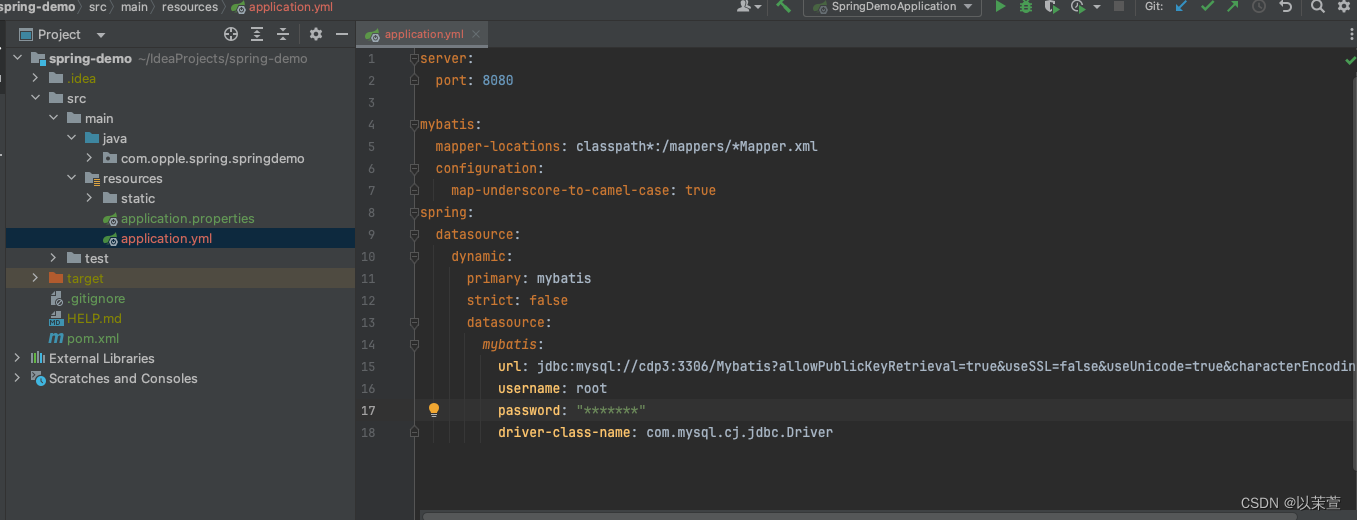Open the user account icon dropdown

748,7
